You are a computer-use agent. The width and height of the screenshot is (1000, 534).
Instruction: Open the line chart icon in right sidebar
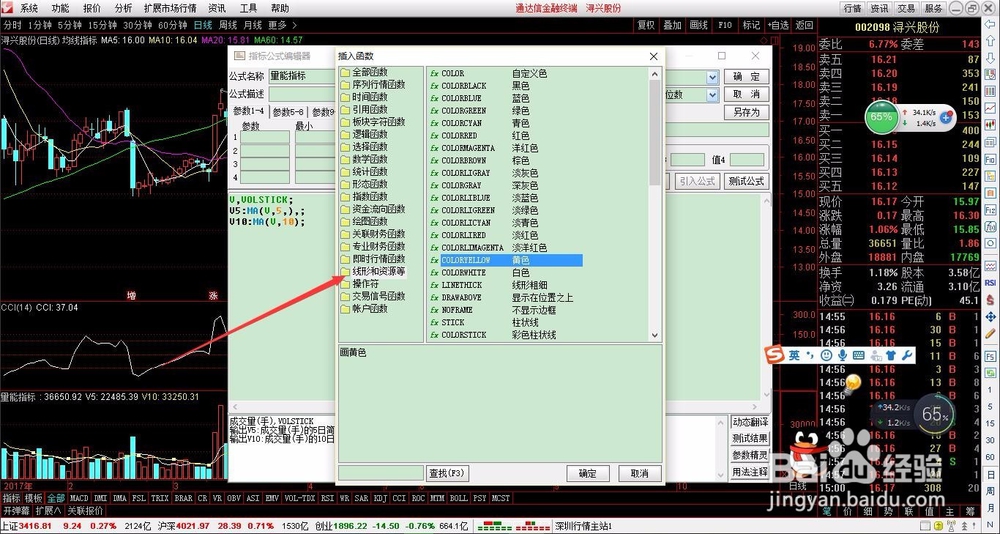point(990,108)
